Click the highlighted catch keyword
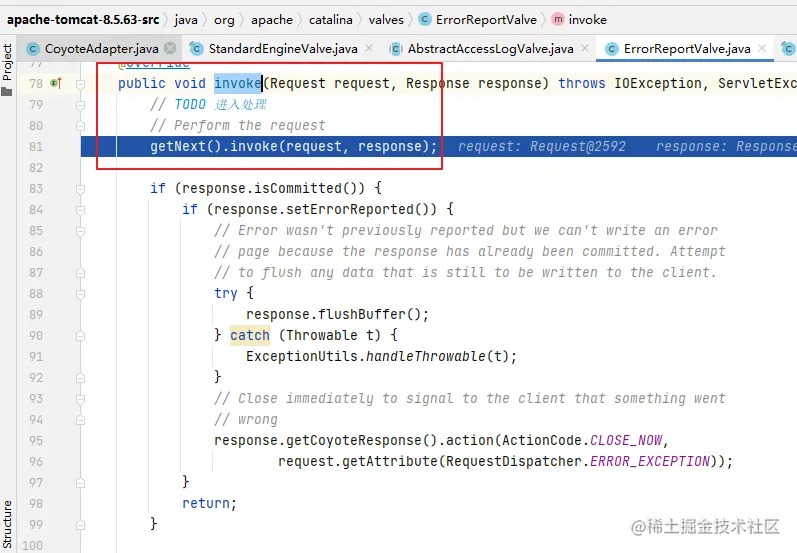 point(250,335)
